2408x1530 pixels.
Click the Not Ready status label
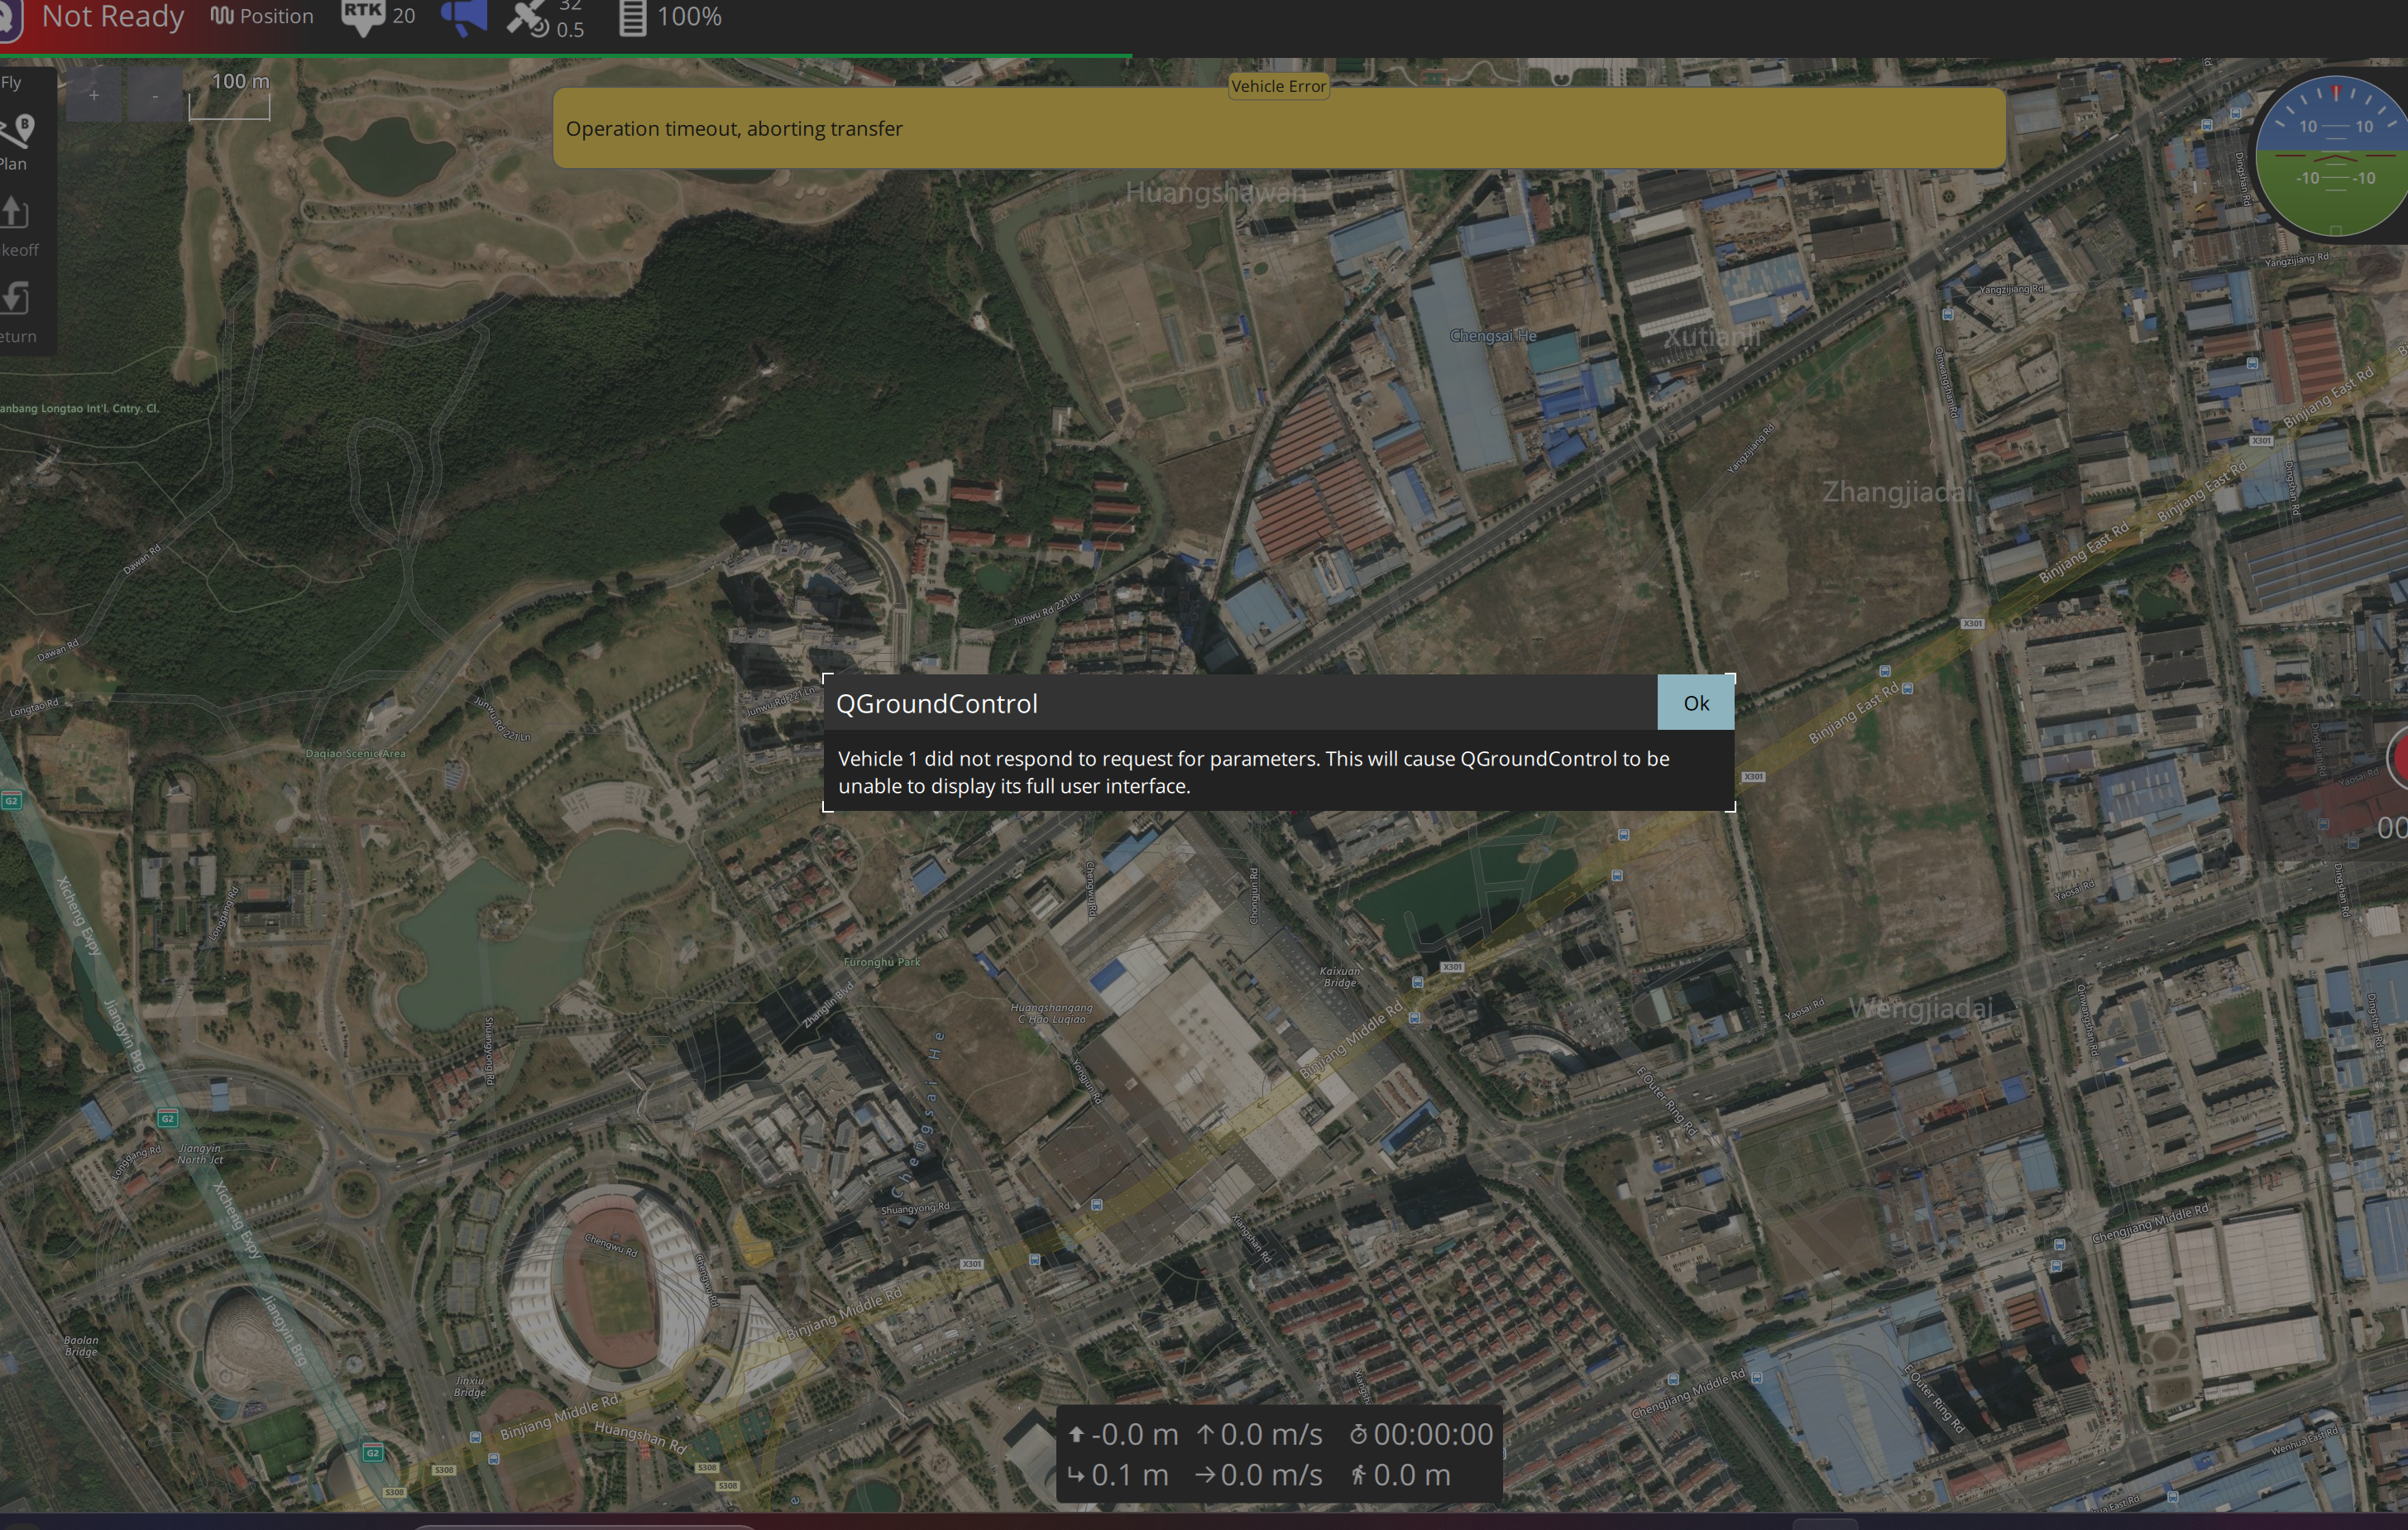click(112, 16)
